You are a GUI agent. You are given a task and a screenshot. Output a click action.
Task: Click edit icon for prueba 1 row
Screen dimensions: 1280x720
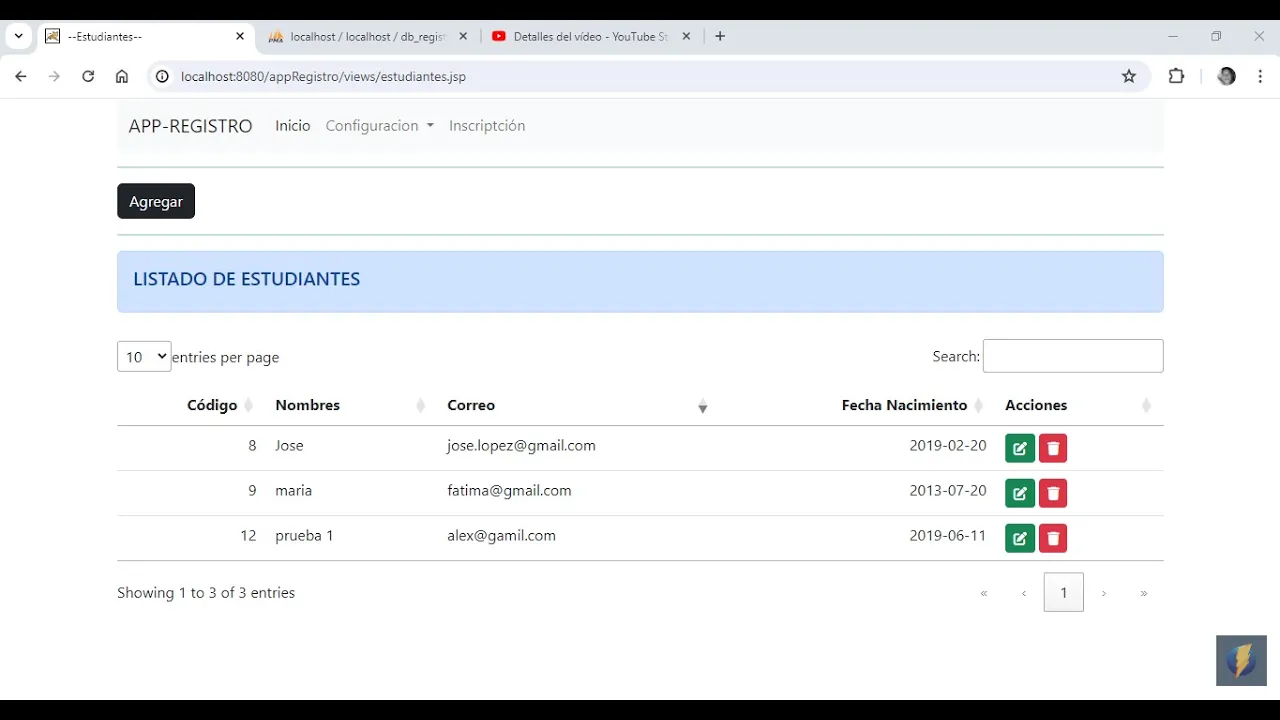[1019, 538]
